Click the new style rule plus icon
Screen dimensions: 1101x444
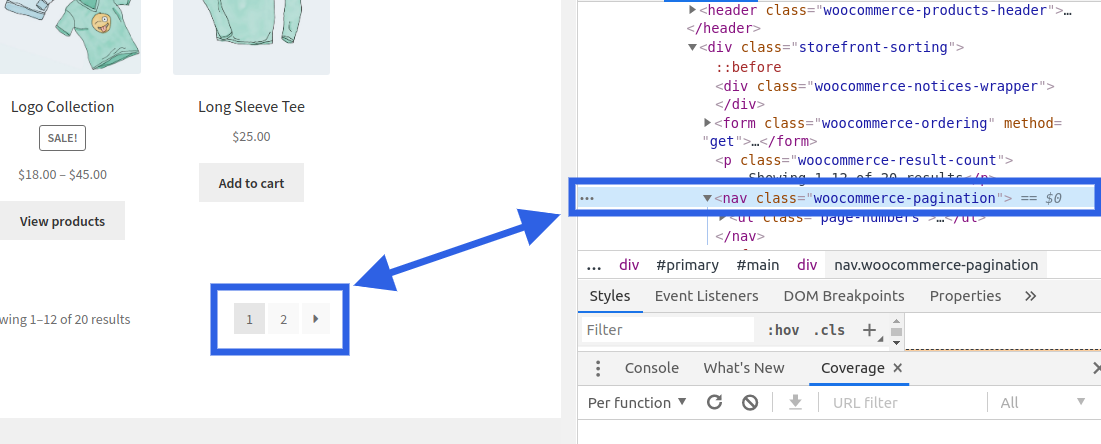point(869,329)
